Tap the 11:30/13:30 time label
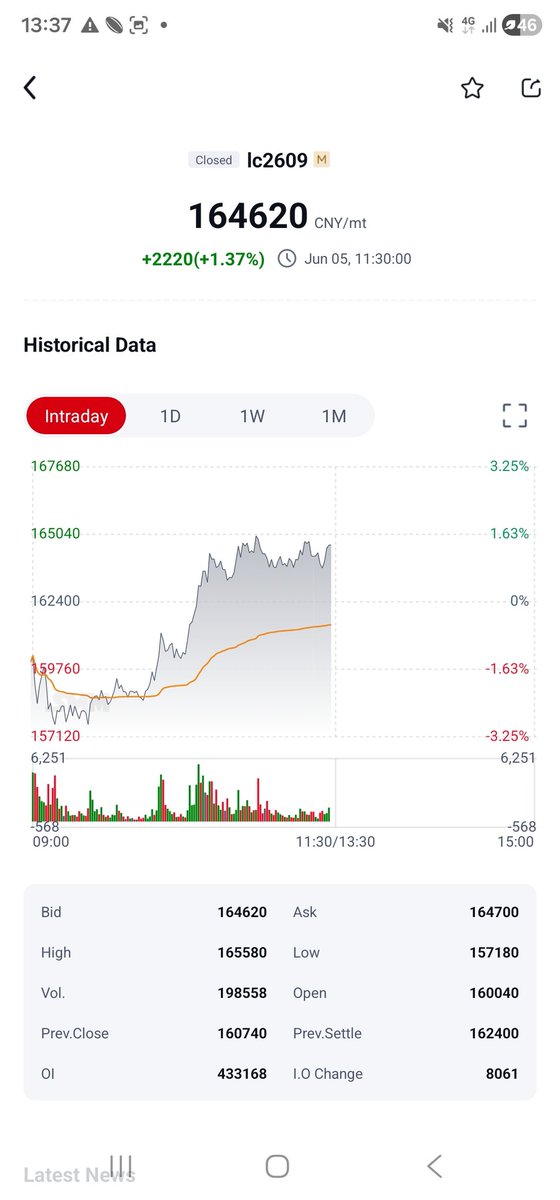The height and width of the screenshot is (1200, 560). [x=336, y=842]
